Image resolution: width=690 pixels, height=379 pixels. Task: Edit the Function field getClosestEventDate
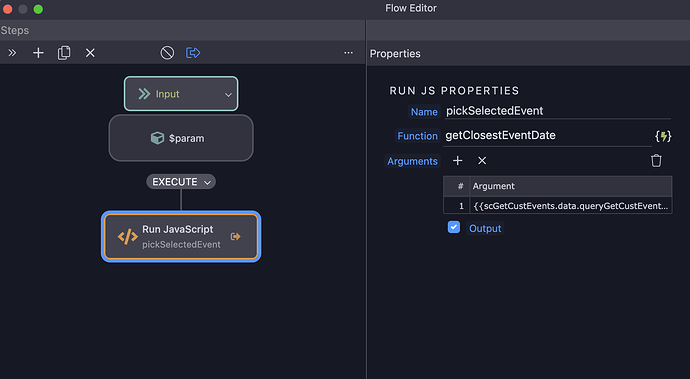coord(548,136)
